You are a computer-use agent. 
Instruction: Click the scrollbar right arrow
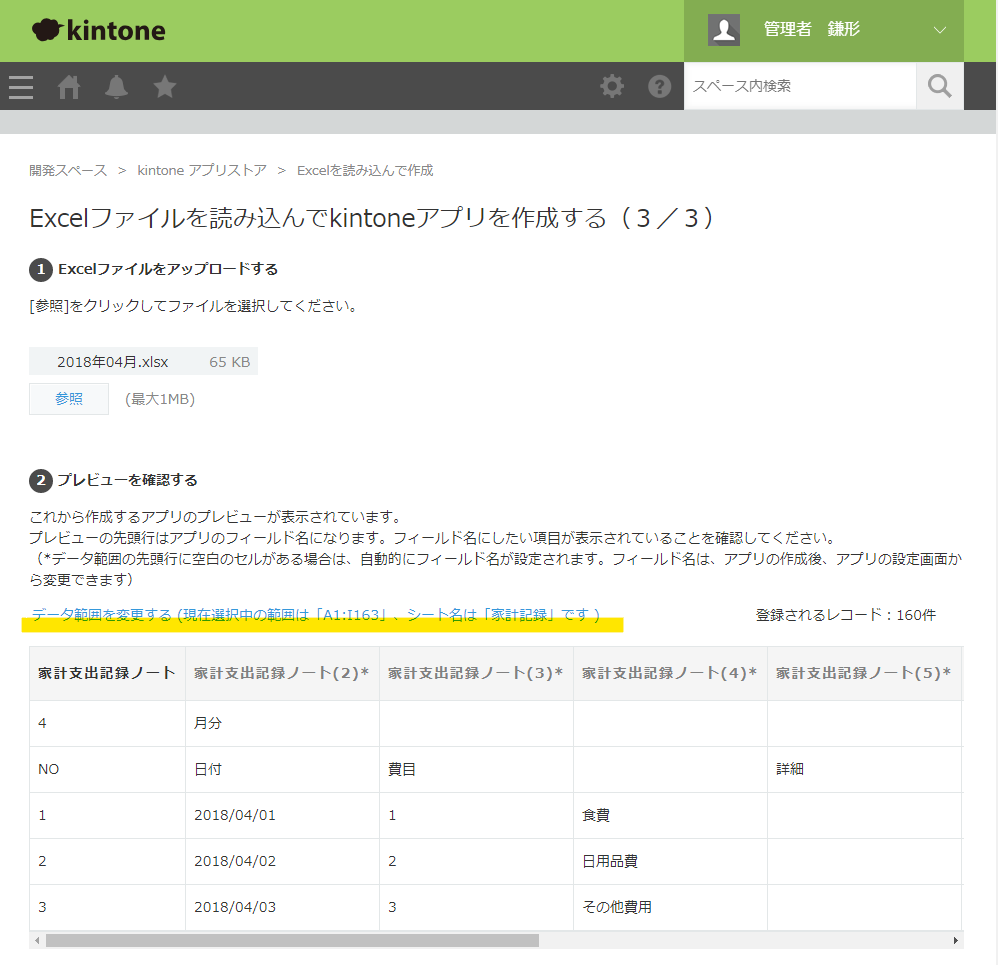click(955, 941)
